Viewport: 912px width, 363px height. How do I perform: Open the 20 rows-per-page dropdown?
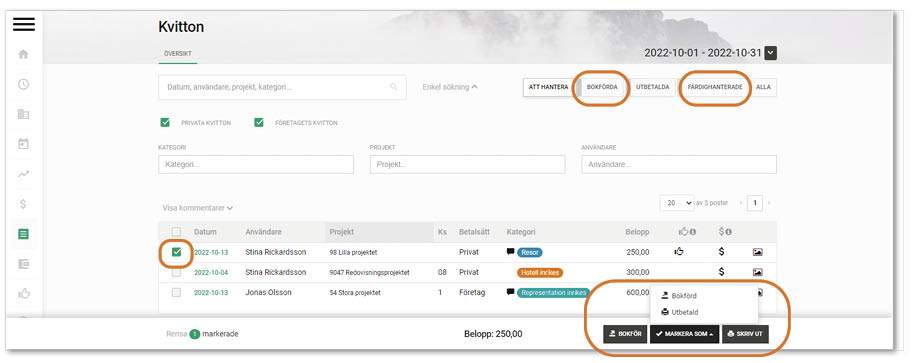tap(677, 203)
